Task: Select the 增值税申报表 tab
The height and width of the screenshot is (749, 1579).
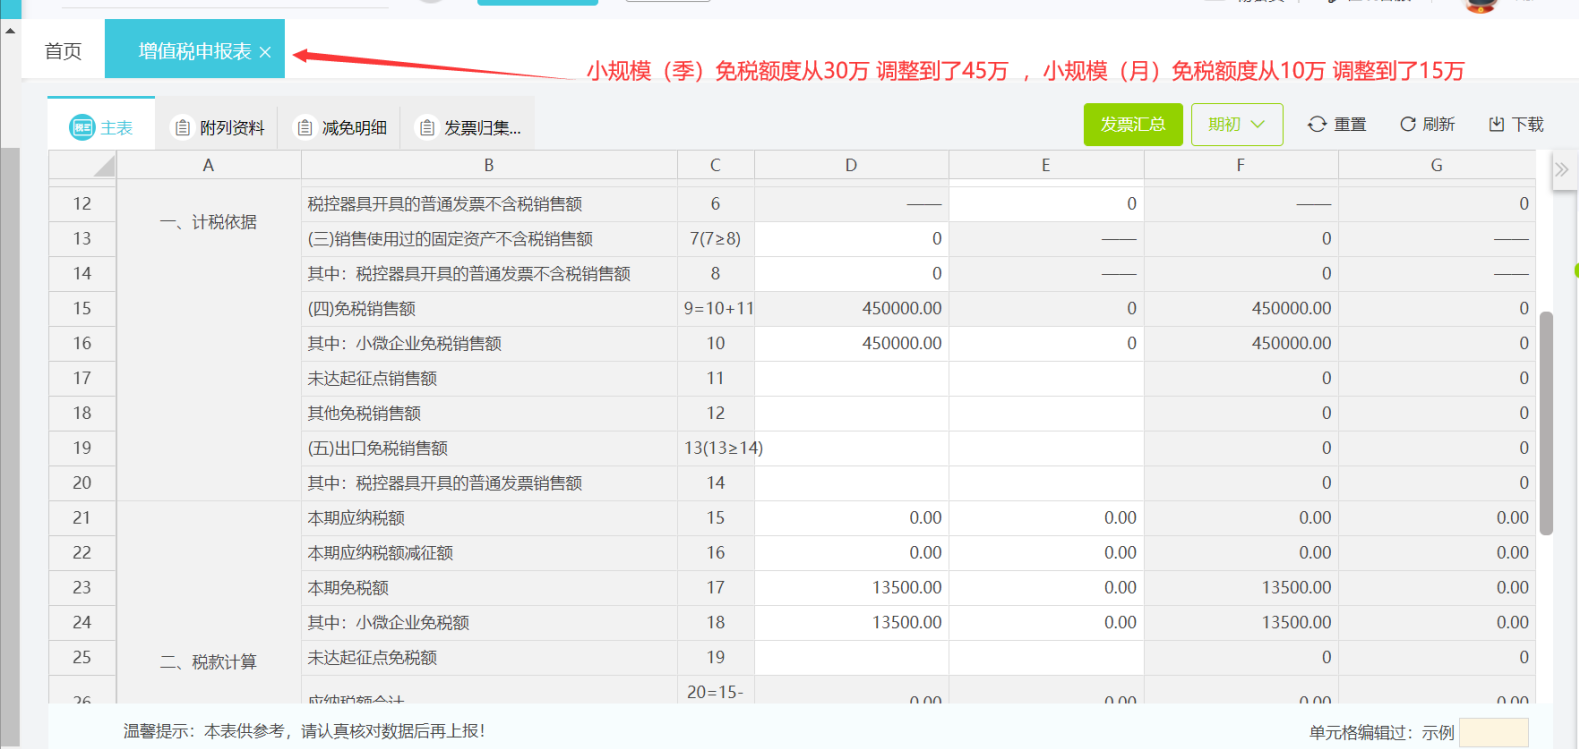Action: click(x=194, y=51)
